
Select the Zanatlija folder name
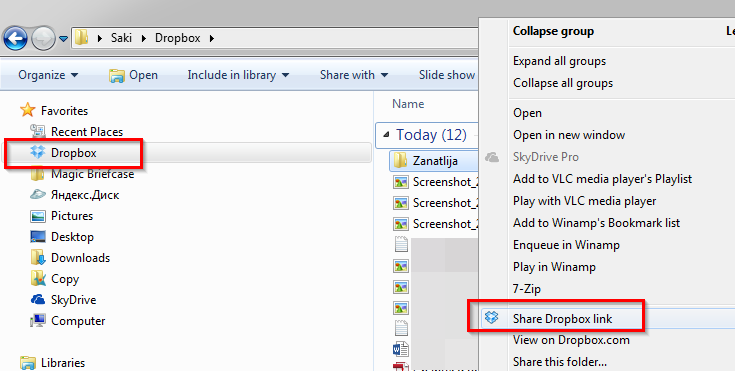(x=435, y=161)
